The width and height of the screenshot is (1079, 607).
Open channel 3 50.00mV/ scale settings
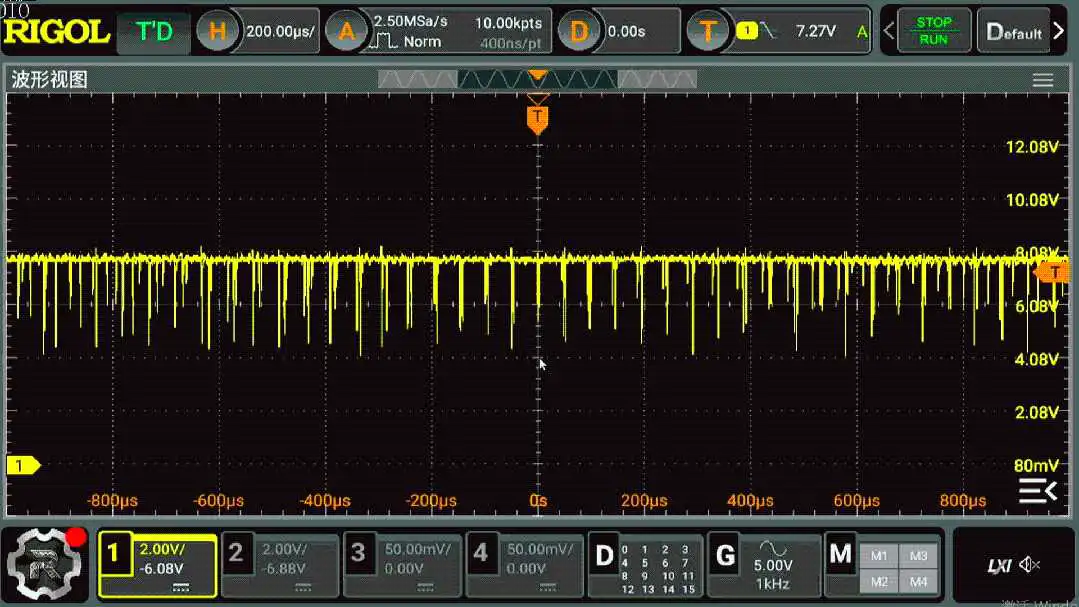coord(418,549)
